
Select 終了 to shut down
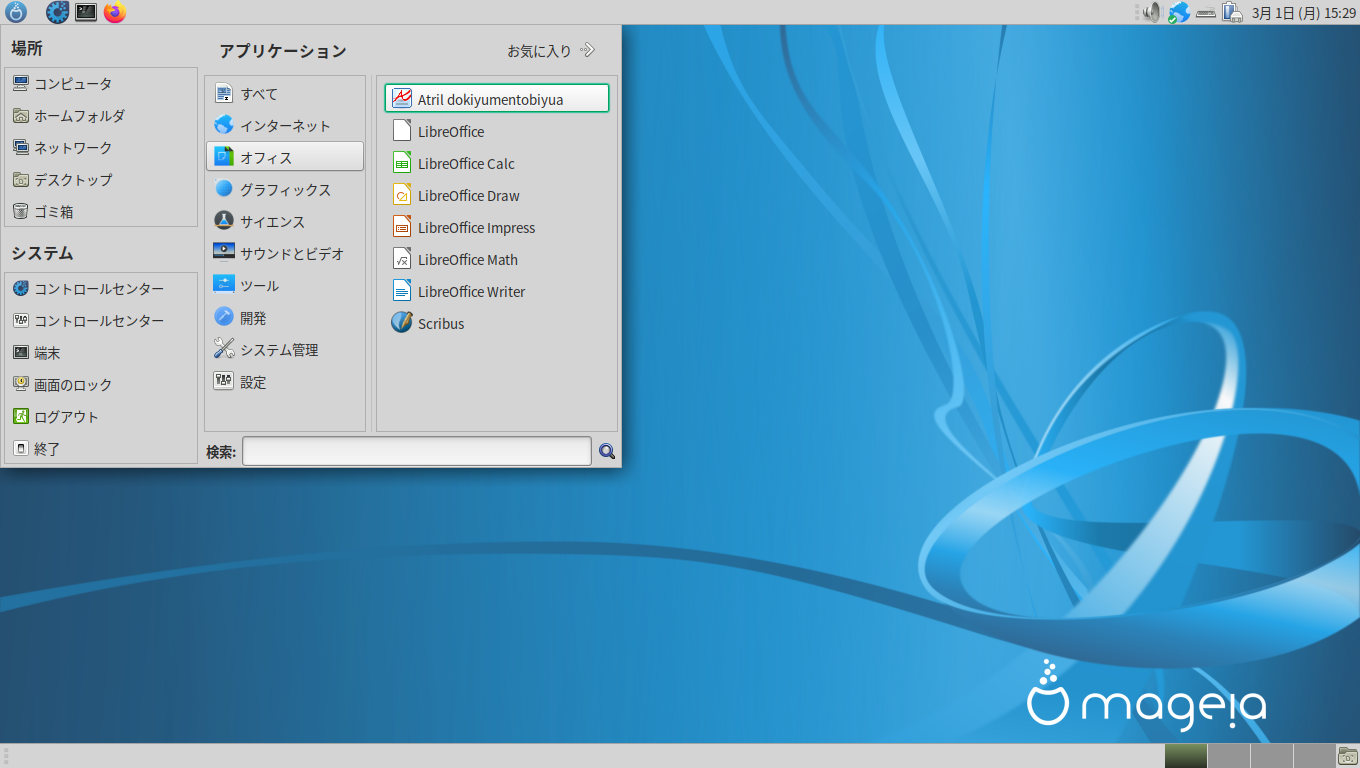point(101,449)
